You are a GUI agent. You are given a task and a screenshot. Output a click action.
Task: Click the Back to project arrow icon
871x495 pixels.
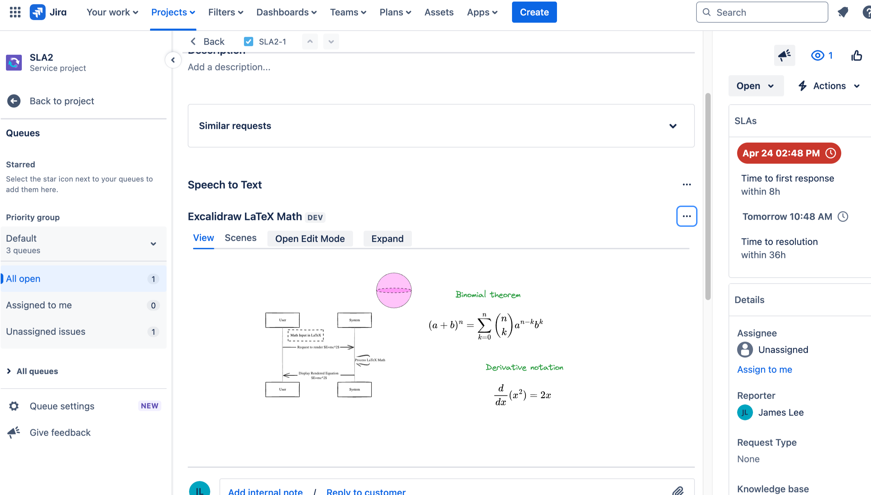pyautogui.click(x=14, y=101)
